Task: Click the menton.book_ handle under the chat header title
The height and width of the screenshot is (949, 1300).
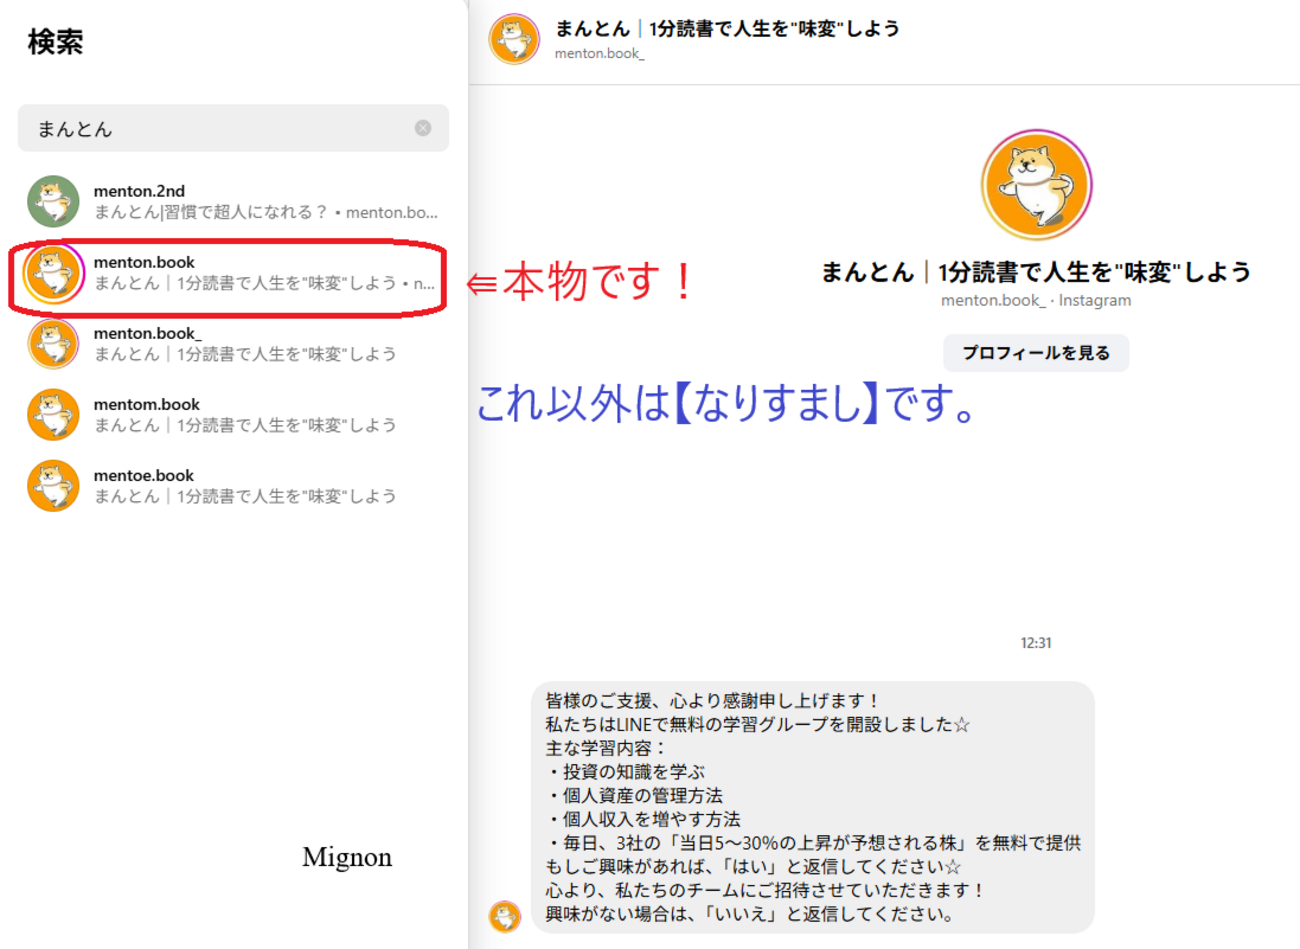Action: tap(600, 54)
